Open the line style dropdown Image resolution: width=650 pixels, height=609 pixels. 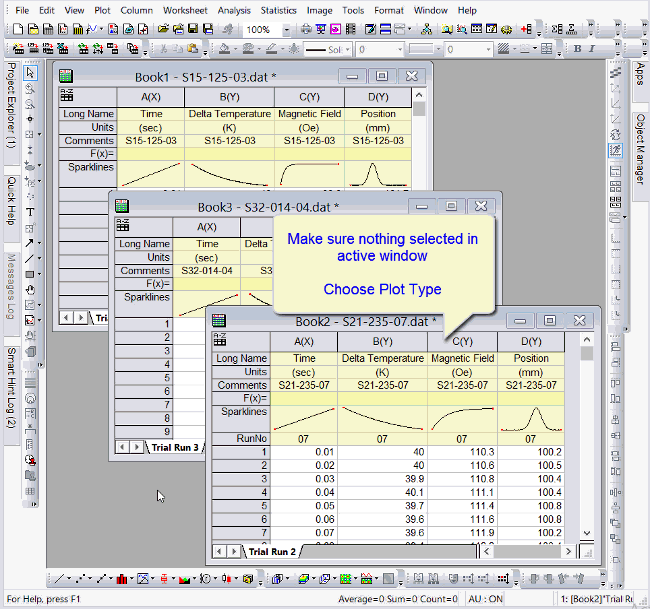click(349, 49)
